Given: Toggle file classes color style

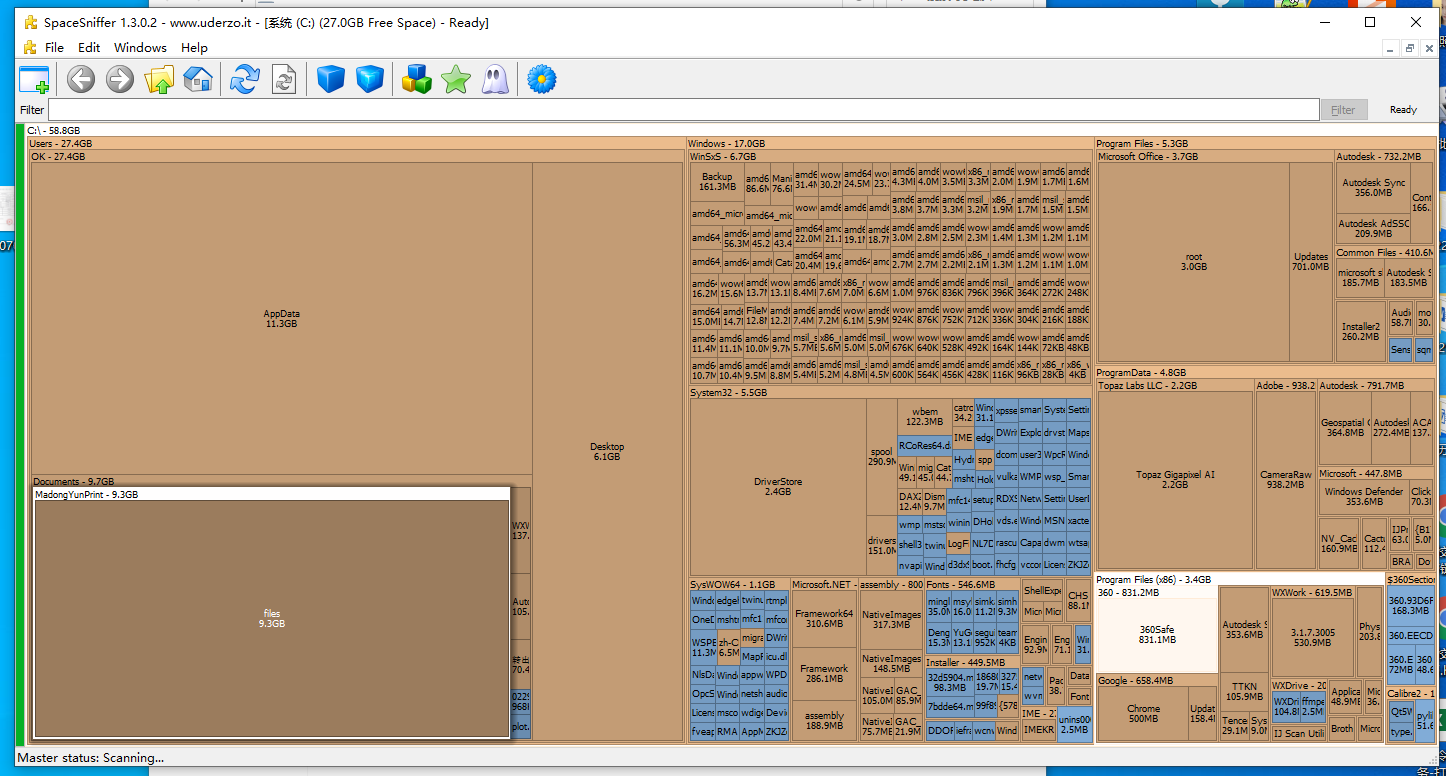Looking at the screenshot, I should pos(416,79).
